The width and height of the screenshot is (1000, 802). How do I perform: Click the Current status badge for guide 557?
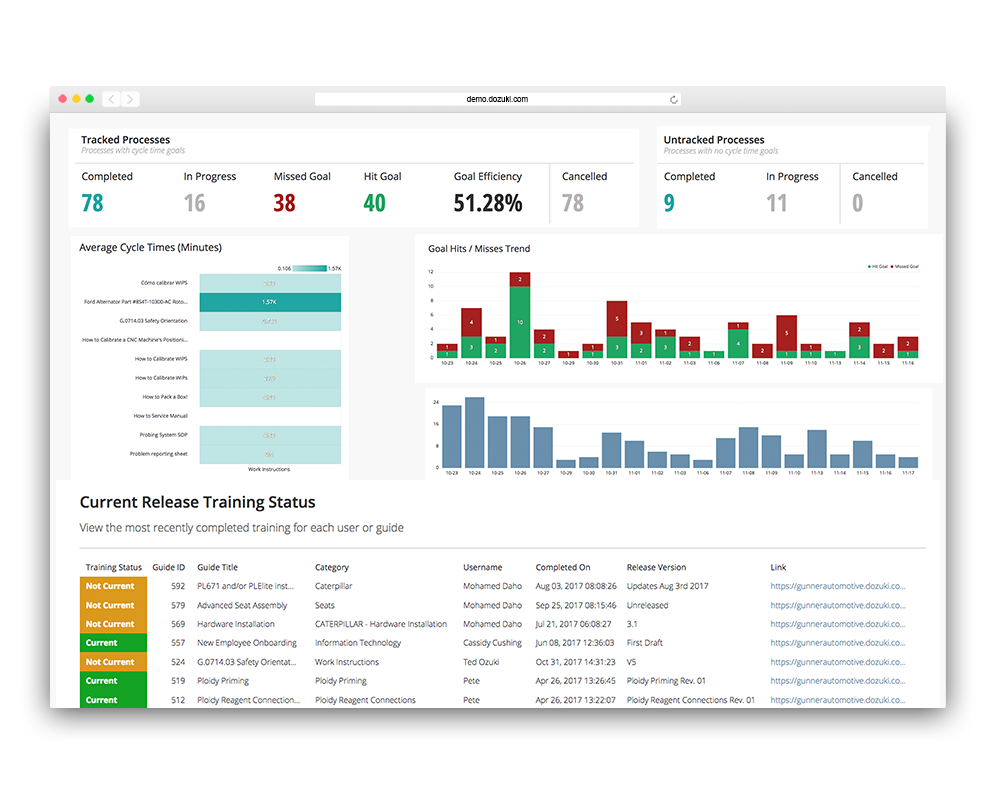click(113, 643)
